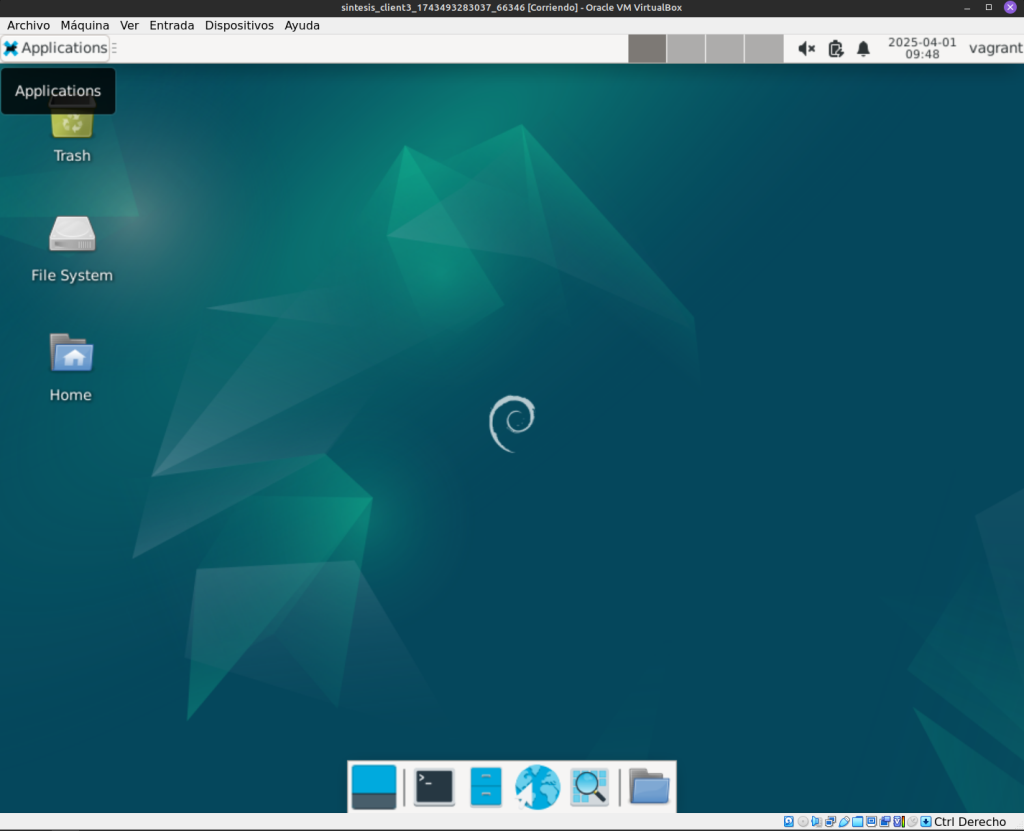
Task: Open the power manager battery icon
Action: tap(836, 49)
